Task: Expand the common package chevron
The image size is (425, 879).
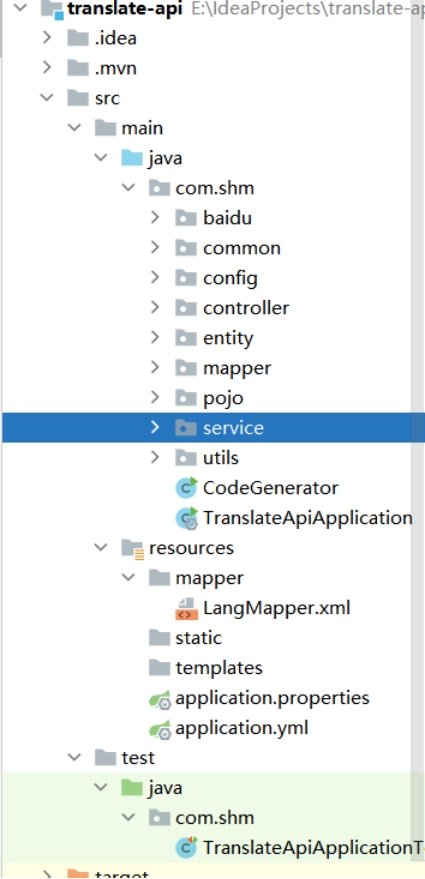Action: (155, 248)
